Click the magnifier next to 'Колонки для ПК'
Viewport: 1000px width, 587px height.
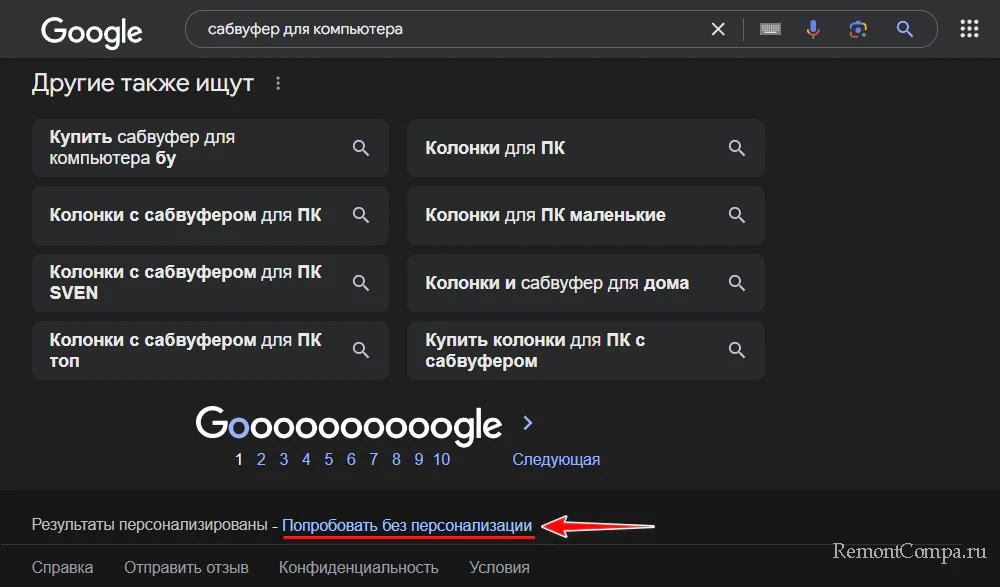(737, 147)
